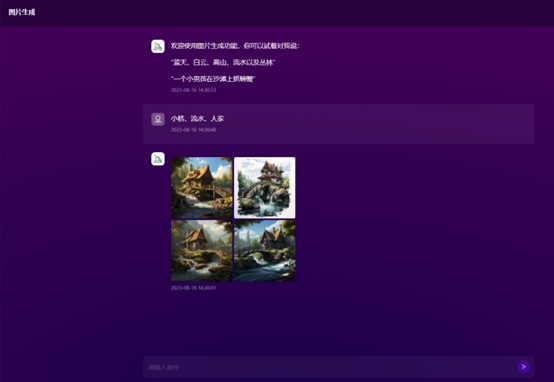This screenshot has height=382, width=554.
Task: Open the dark cottage with river rapids thumbnail
Action: click(265, 251)
